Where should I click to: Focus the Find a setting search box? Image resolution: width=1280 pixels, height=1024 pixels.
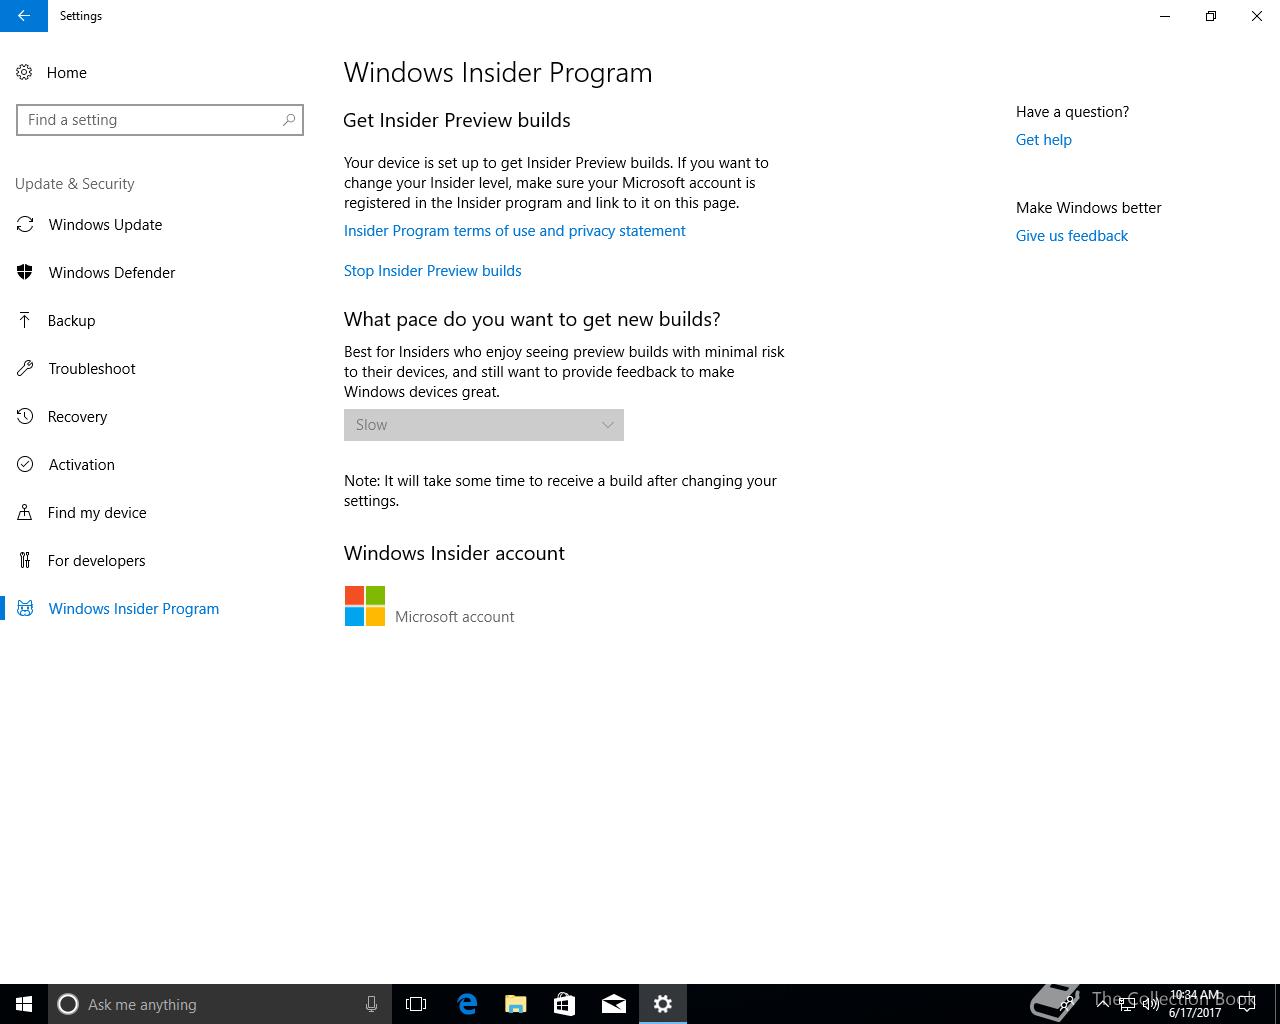(x=160, y=120)
